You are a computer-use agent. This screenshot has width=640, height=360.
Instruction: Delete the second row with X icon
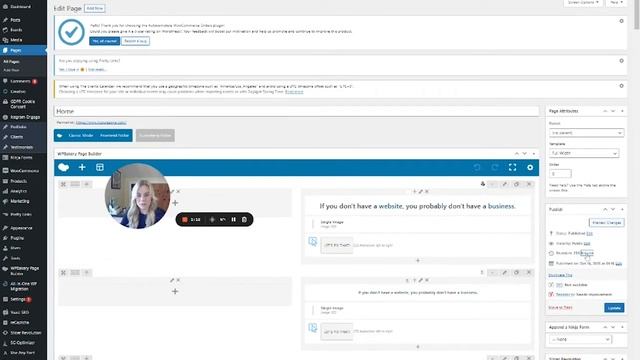point(529,272)
